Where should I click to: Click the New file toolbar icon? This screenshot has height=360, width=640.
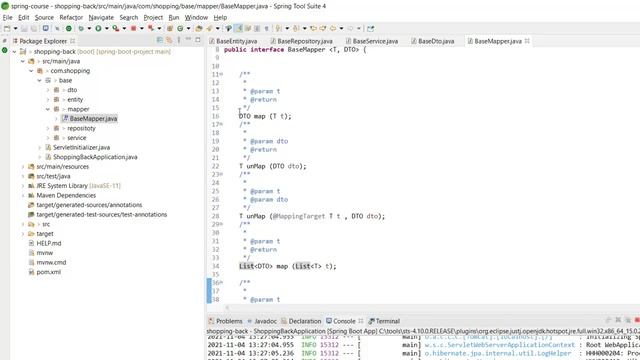coord(7,29)
